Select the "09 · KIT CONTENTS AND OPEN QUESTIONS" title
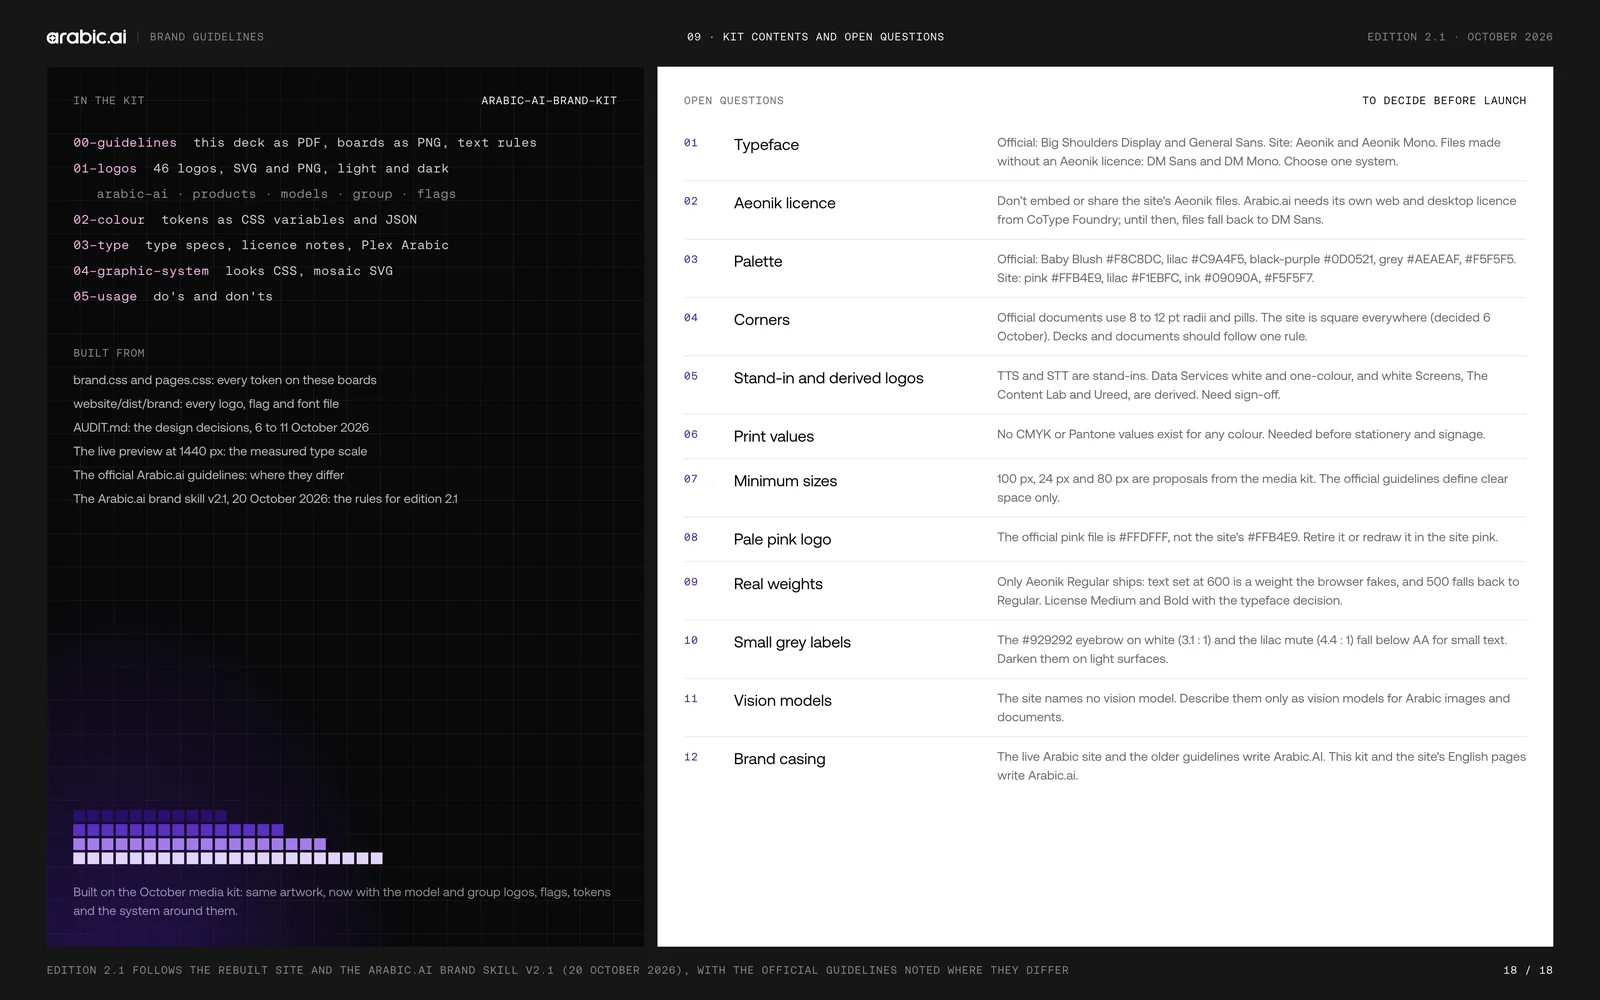This screenshot has width=1600, height=1000. point(815,37)
